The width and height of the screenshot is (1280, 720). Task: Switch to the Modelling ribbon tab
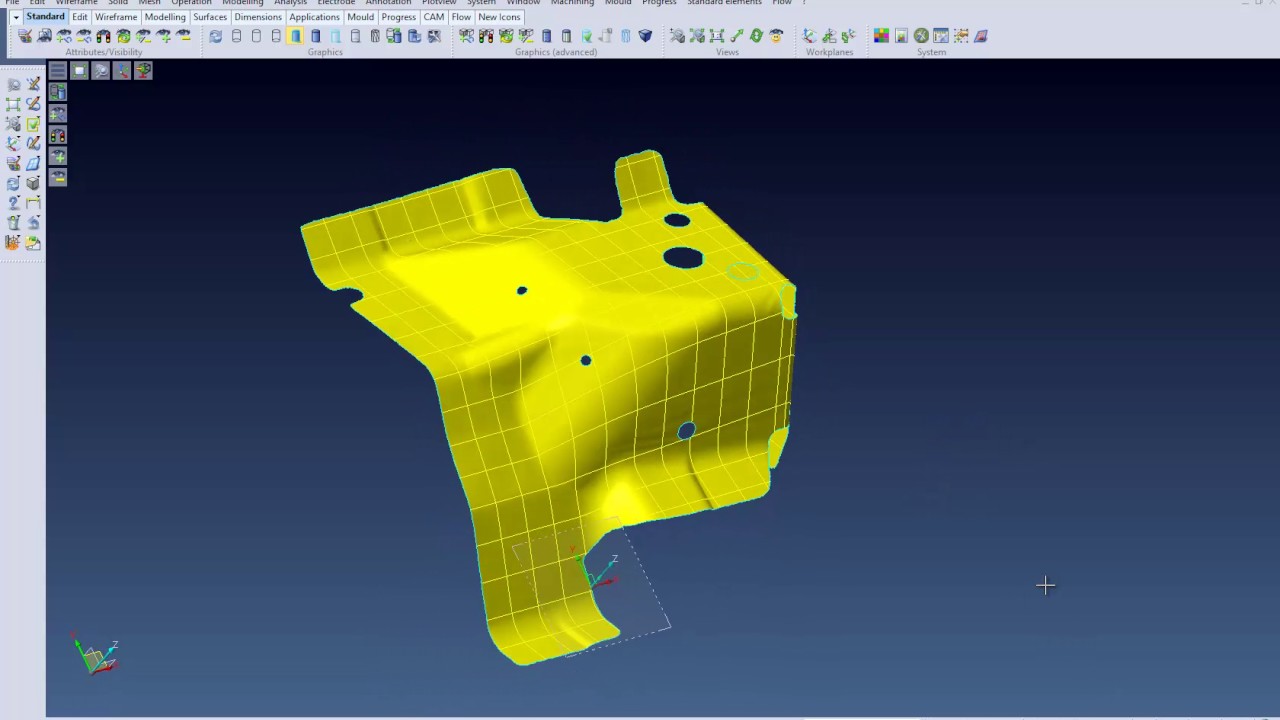tap(165, 17)
